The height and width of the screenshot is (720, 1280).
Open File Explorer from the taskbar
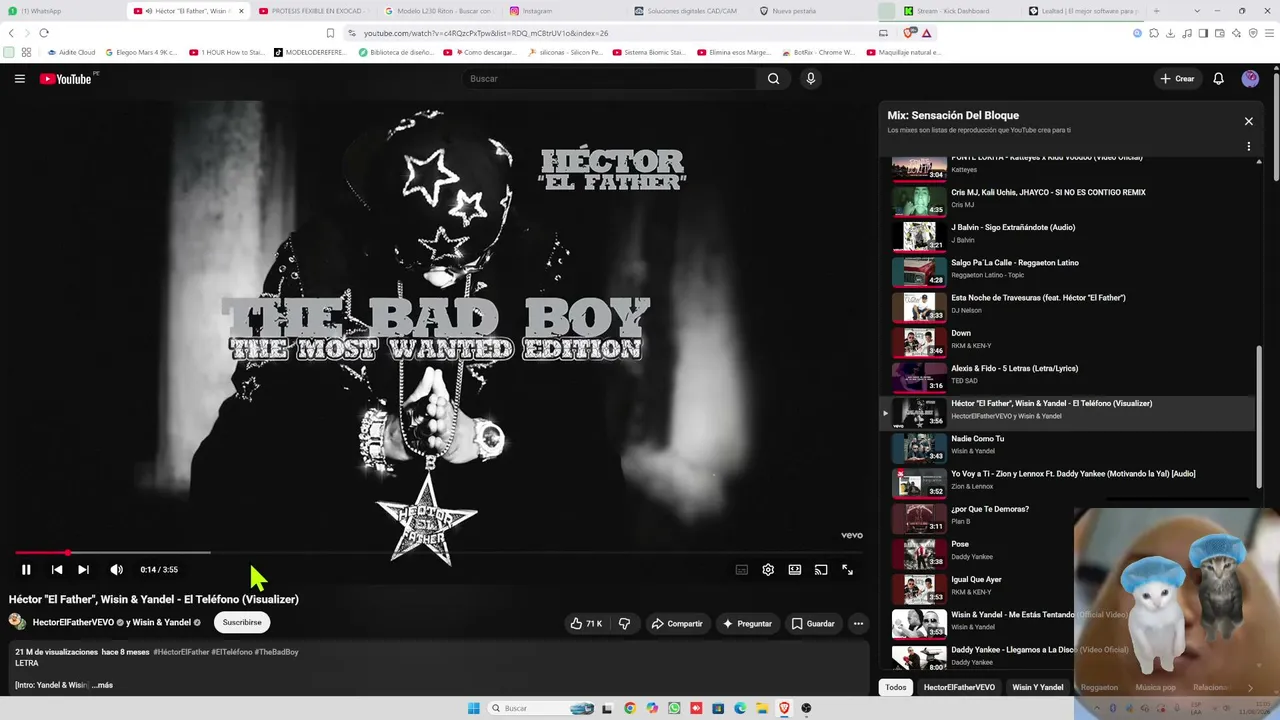pyautogui.click(x=762, y=708)
